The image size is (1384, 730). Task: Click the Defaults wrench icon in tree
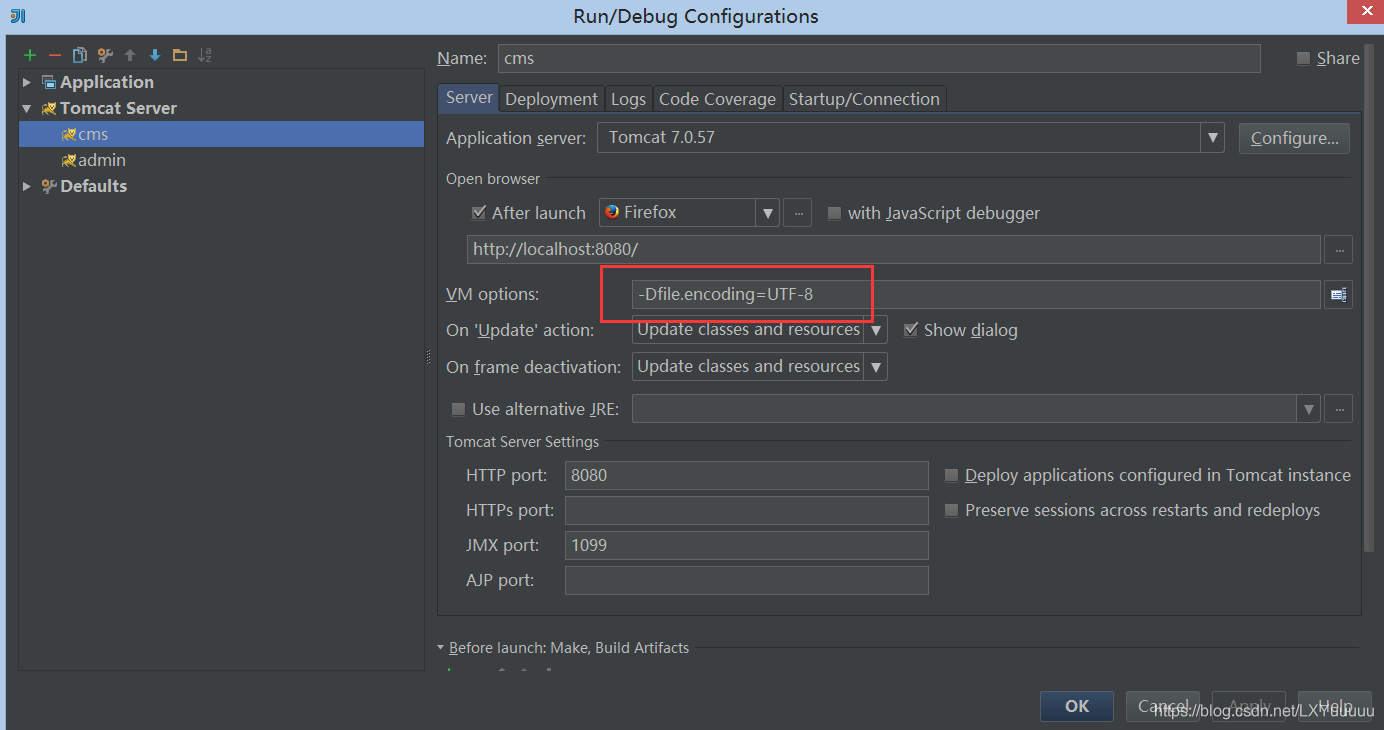(x=49, y=186)
